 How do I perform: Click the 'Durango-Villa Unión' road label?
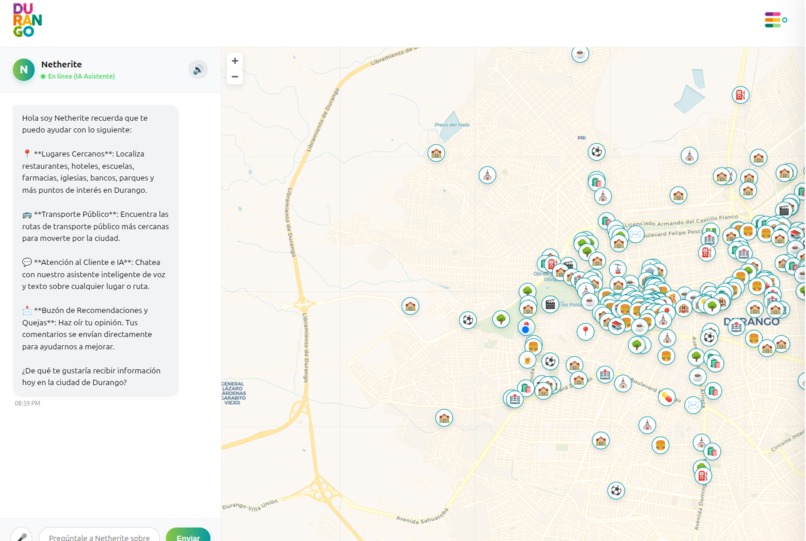(x=250, y=504)
